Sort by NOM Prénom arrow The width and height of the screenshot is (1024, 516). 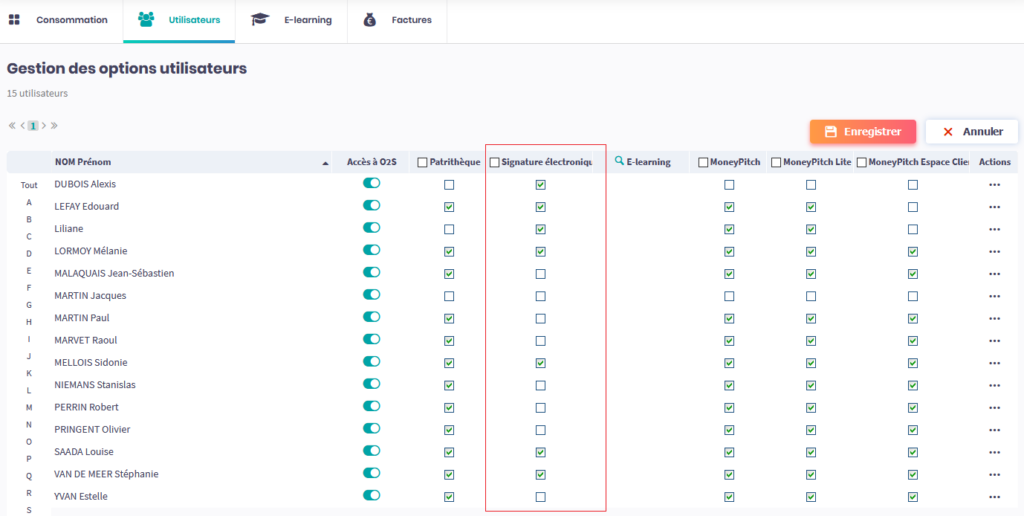pyautogui.click(x=325, y=163)
